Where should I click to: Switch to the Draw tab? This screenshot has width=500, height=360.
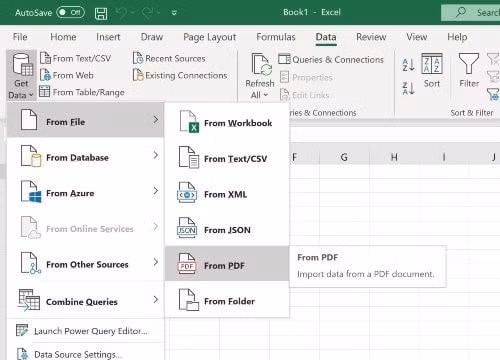152,37
